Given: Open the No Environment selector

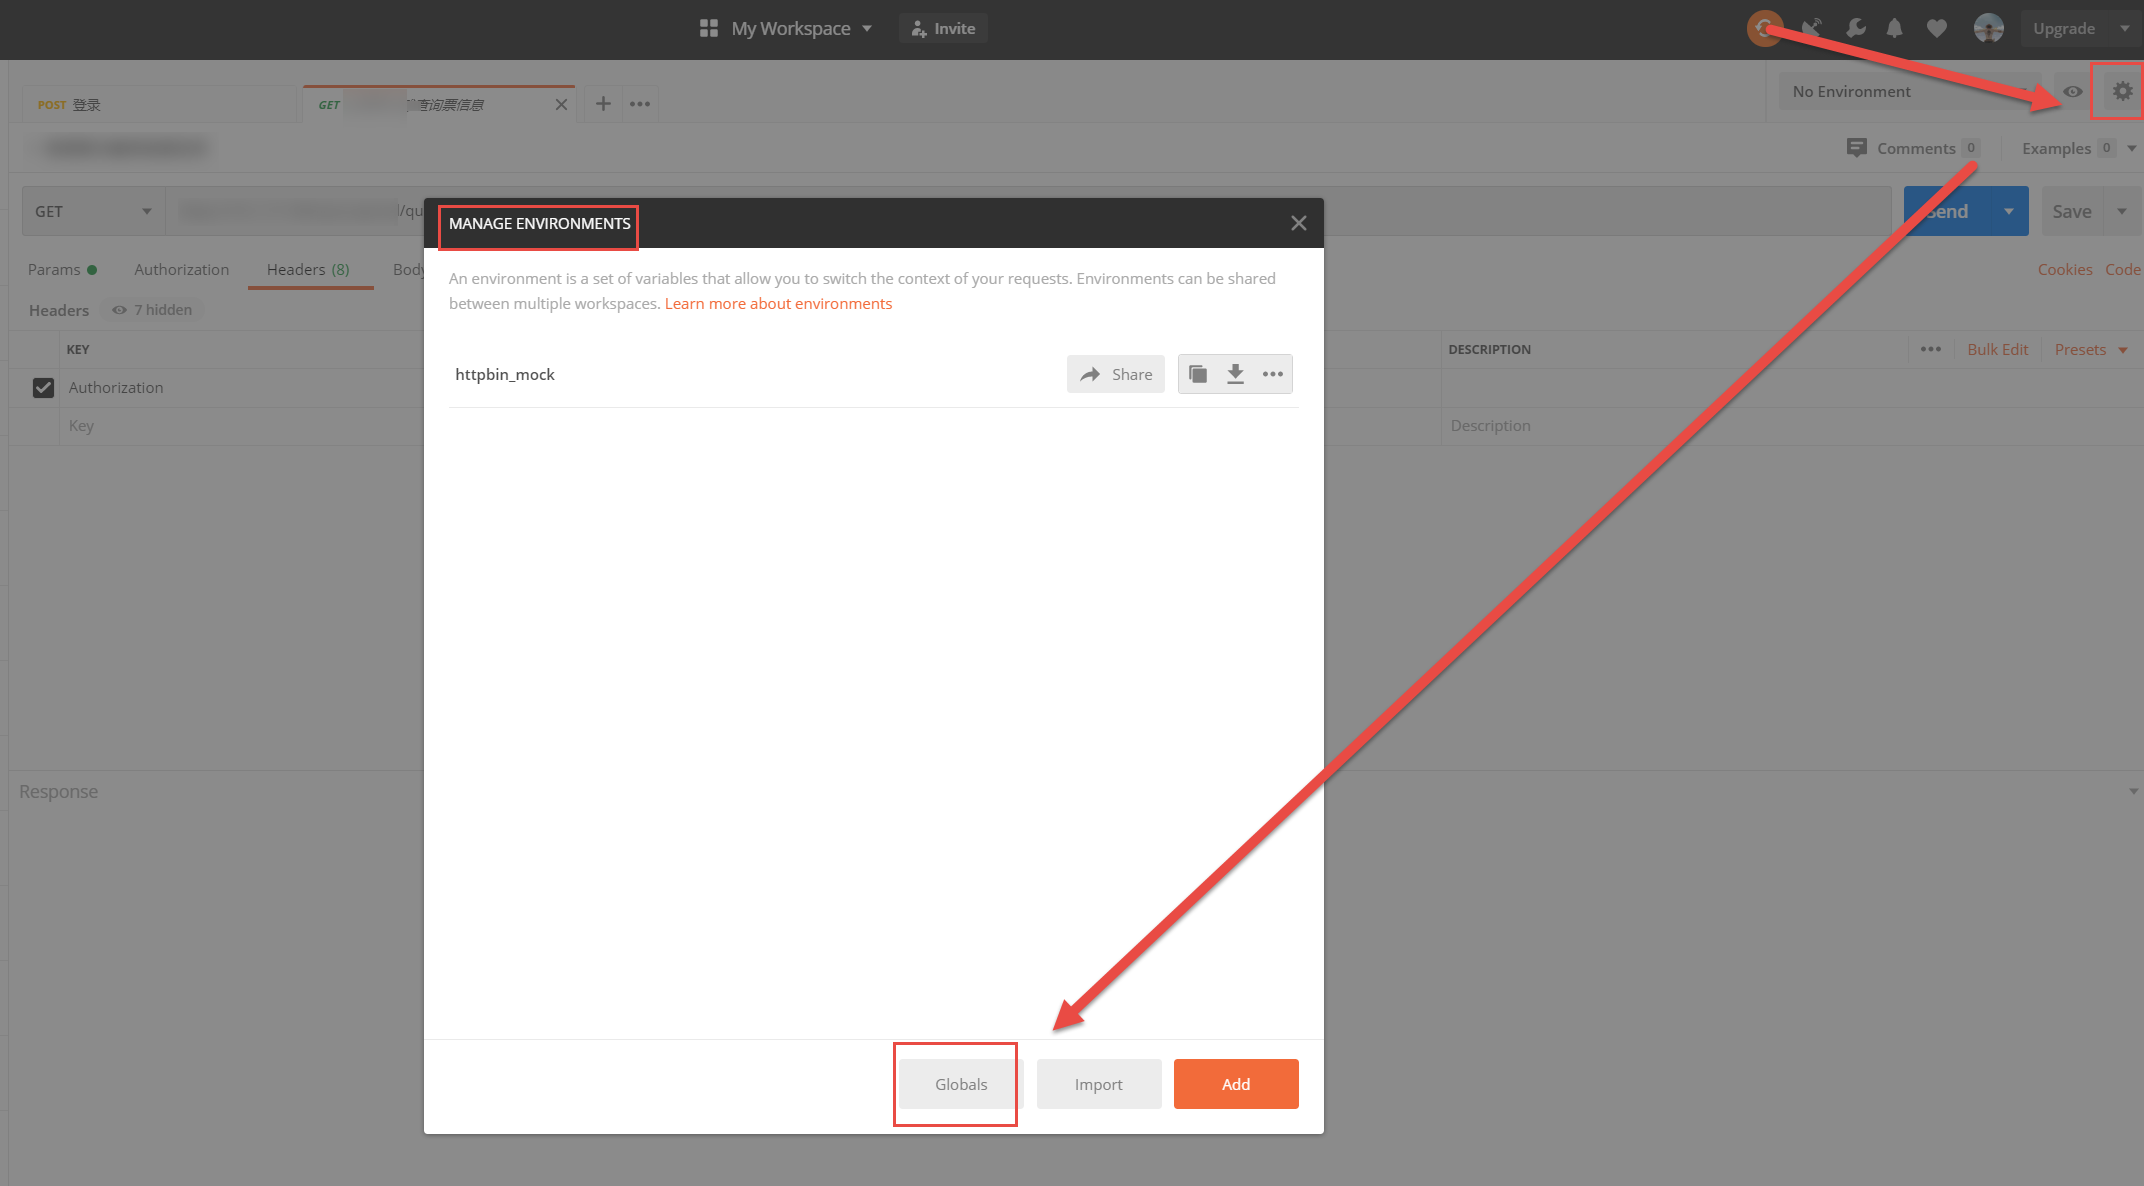Looking at the screenshot, I should (x=1900, y=91).
